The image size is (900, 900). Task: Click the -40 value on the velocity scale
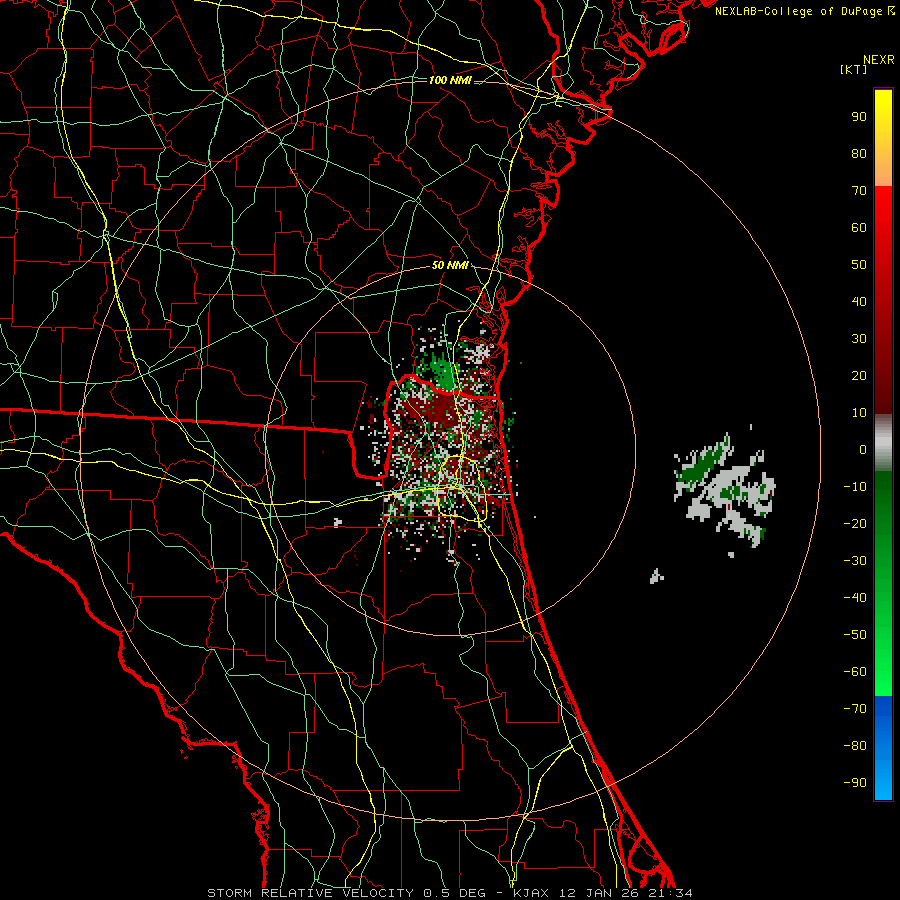point(855,598)
